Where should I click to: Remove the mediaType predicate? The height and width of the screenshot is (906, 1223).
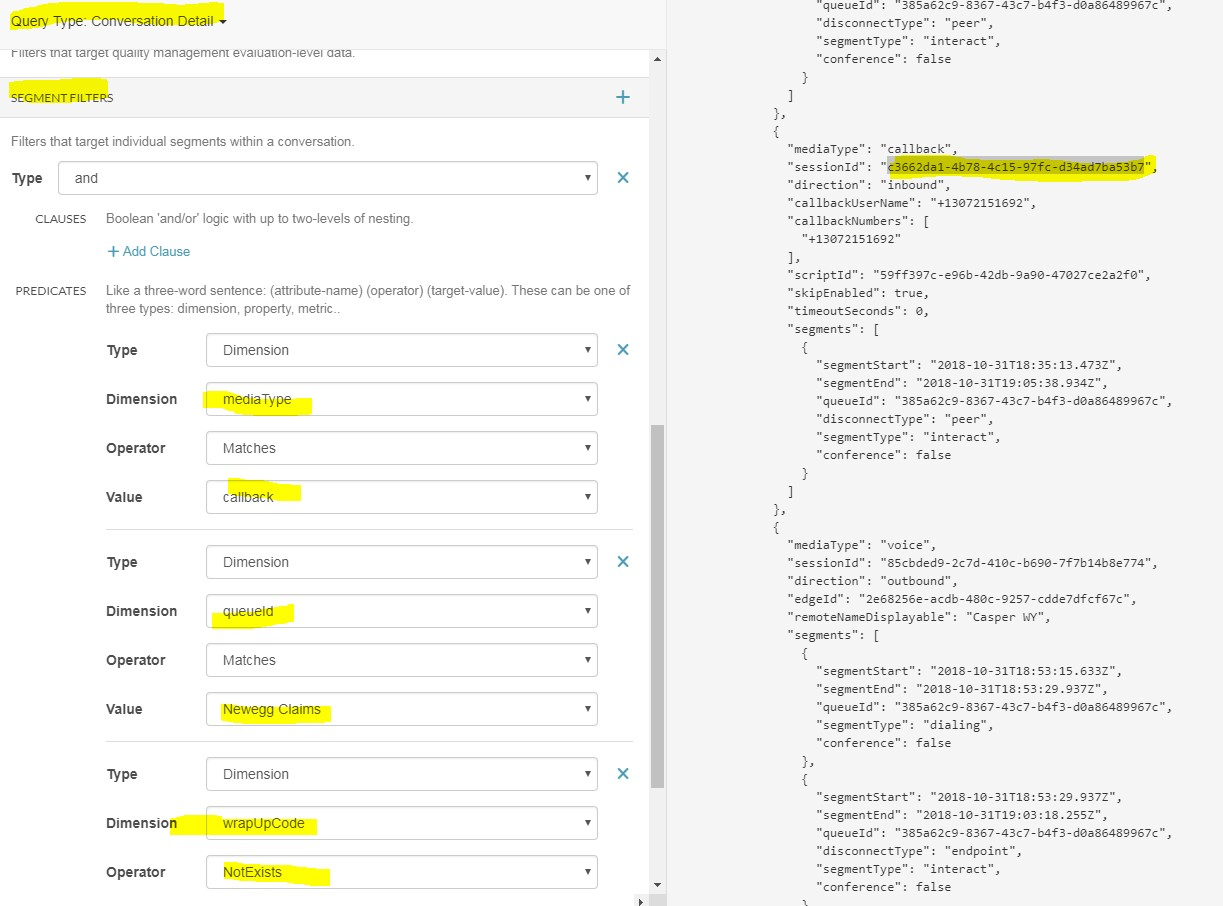click(623, 349)
